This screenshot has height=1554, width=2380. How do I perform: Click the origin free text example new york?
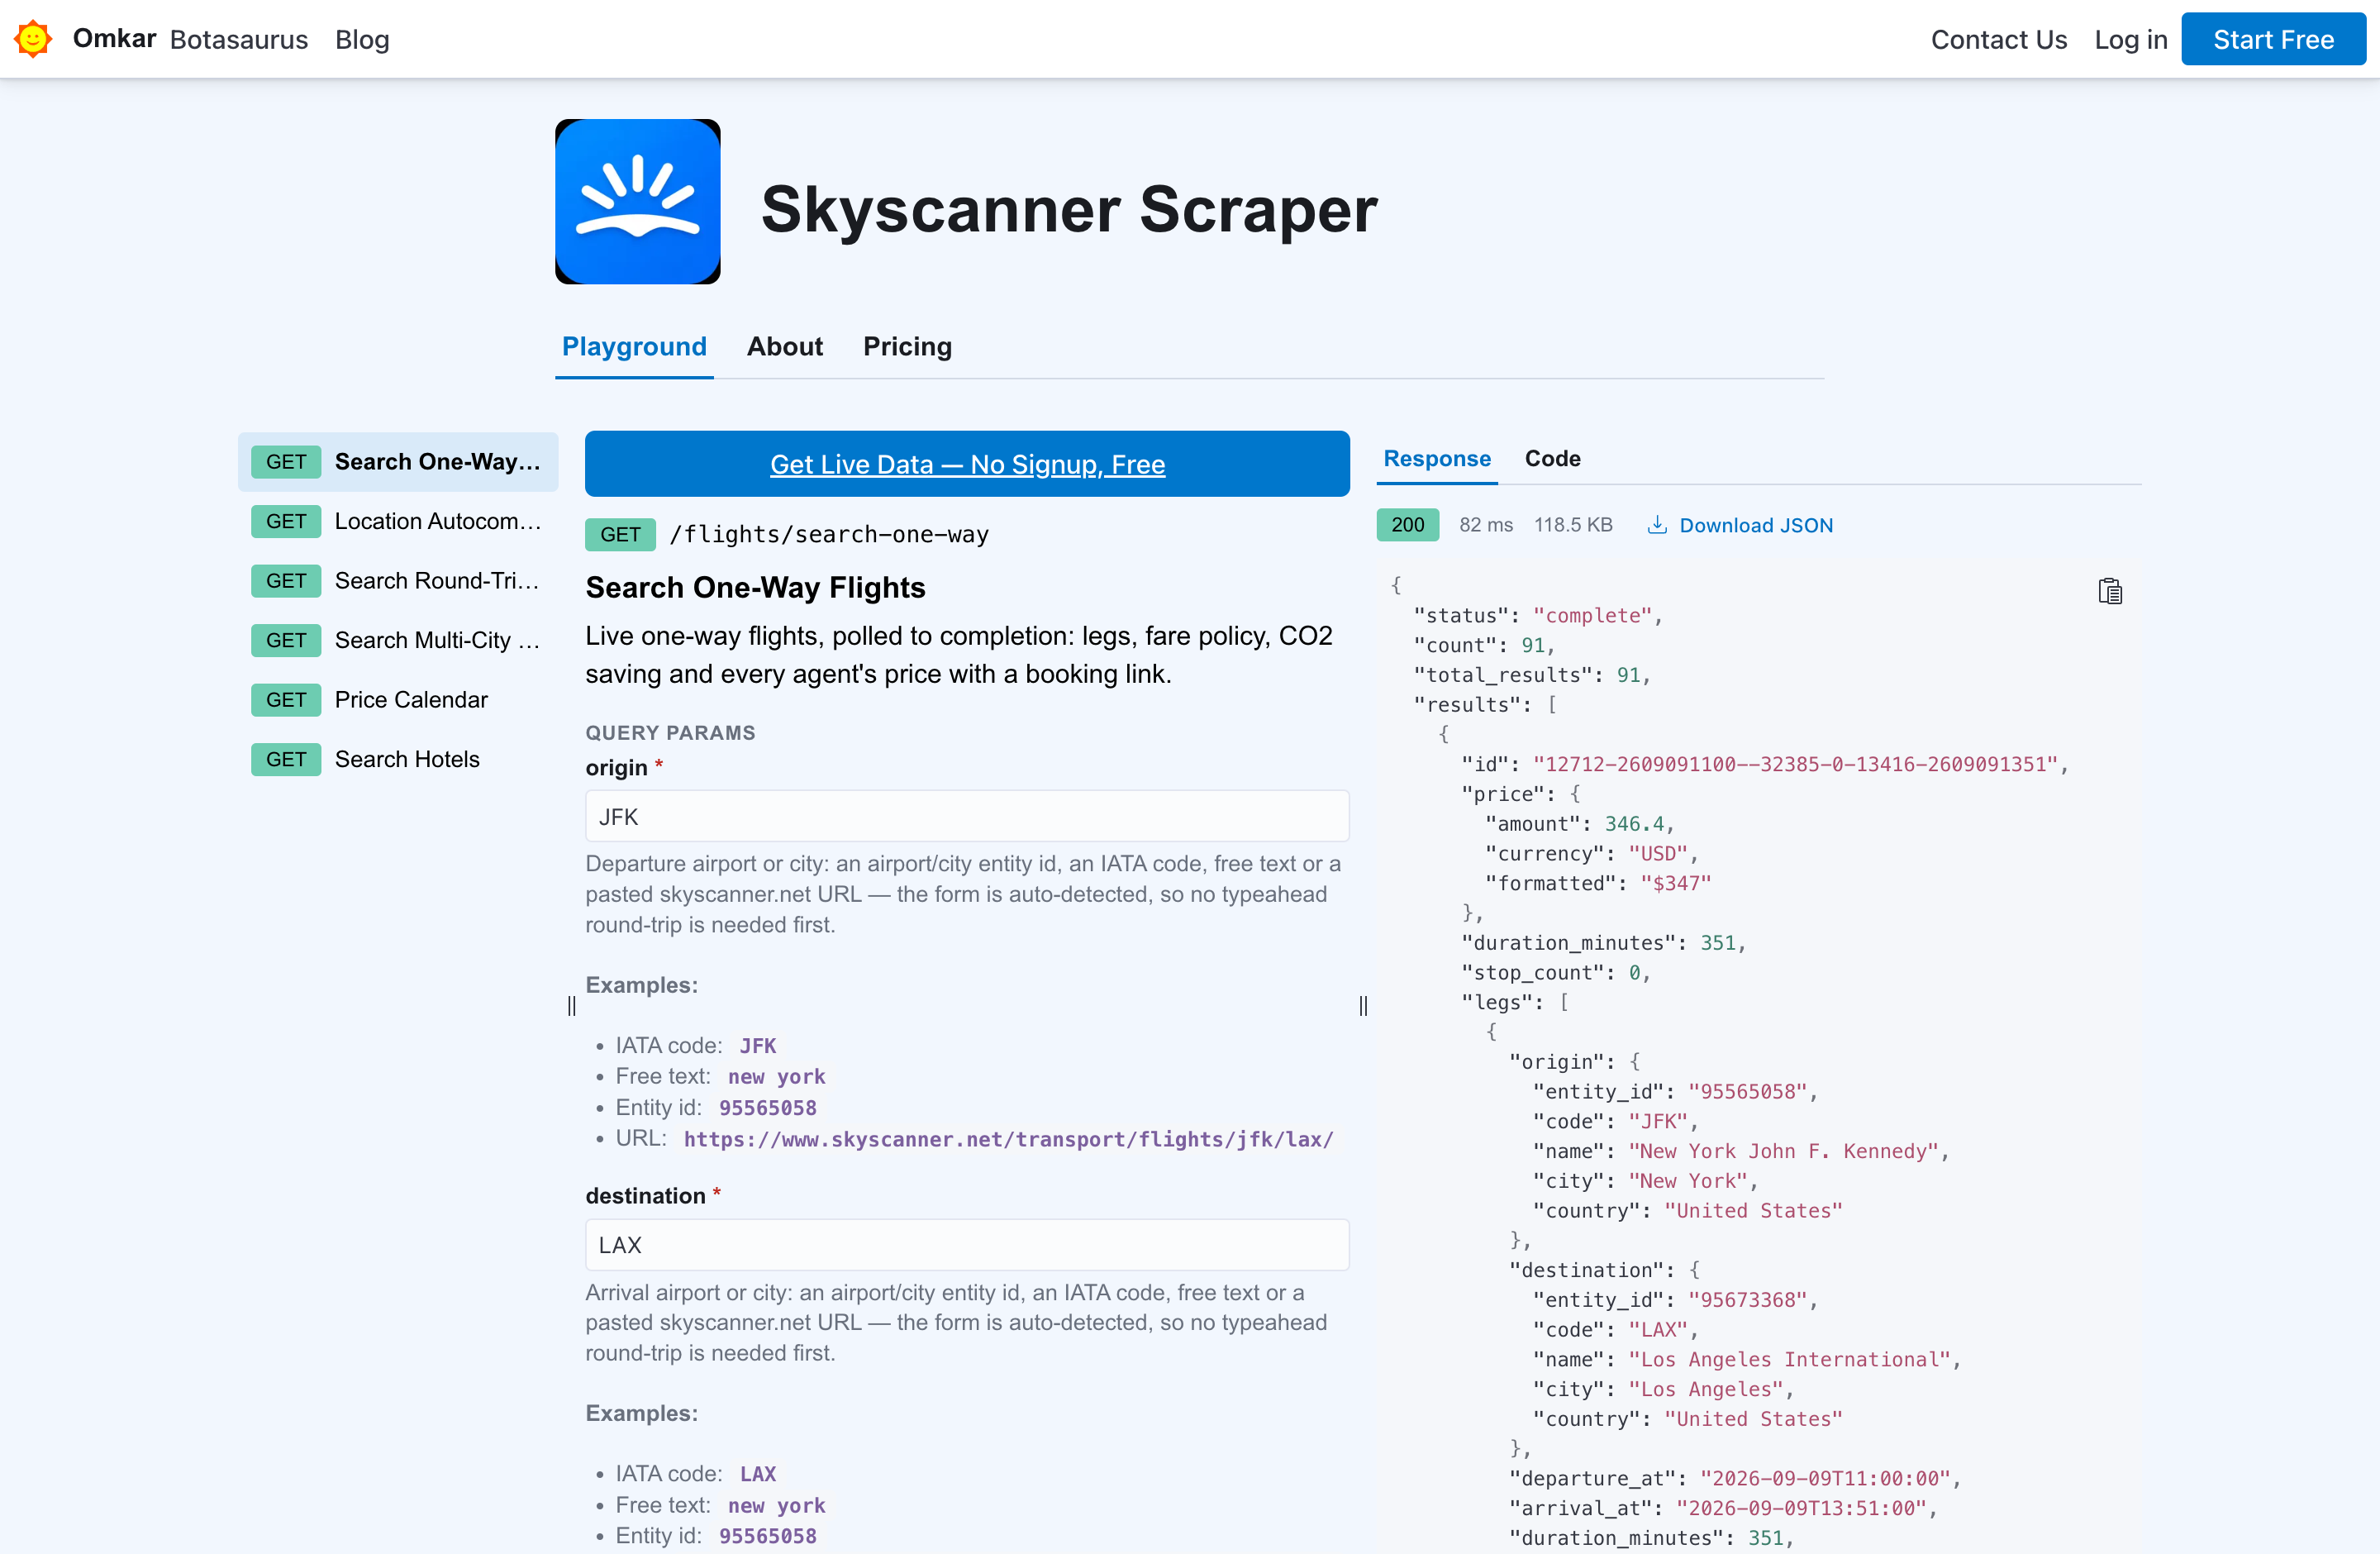click(x=776, y=1076)
